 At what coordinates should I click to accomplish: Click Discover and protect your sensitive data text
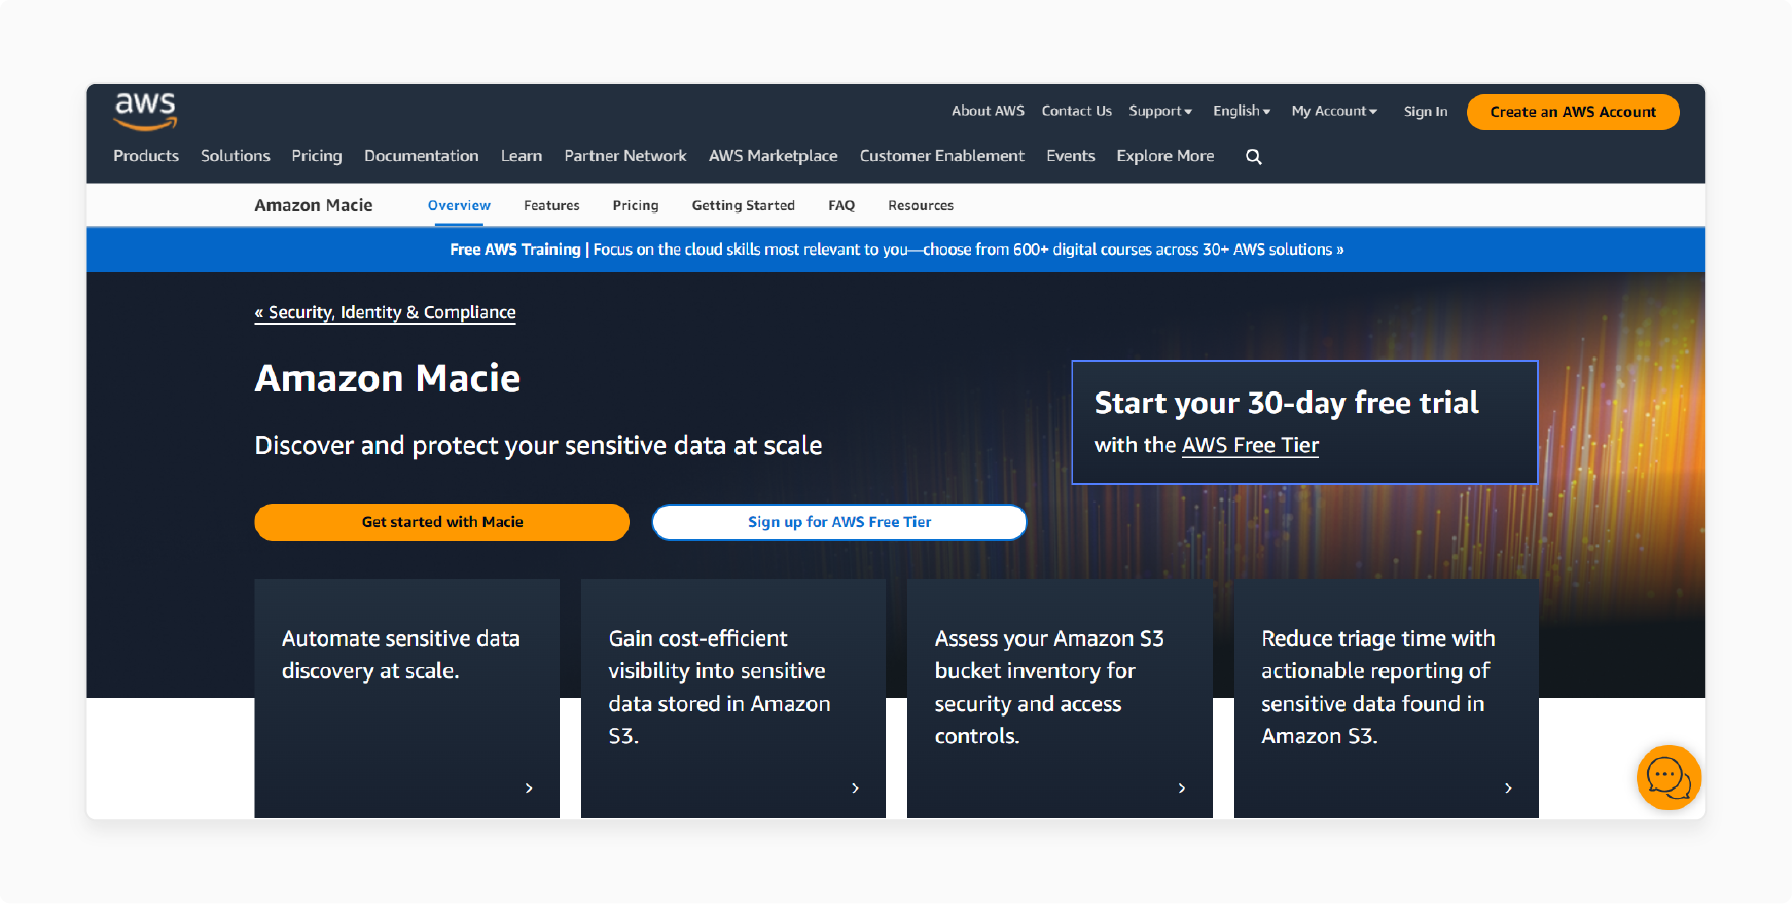[538, 445]
